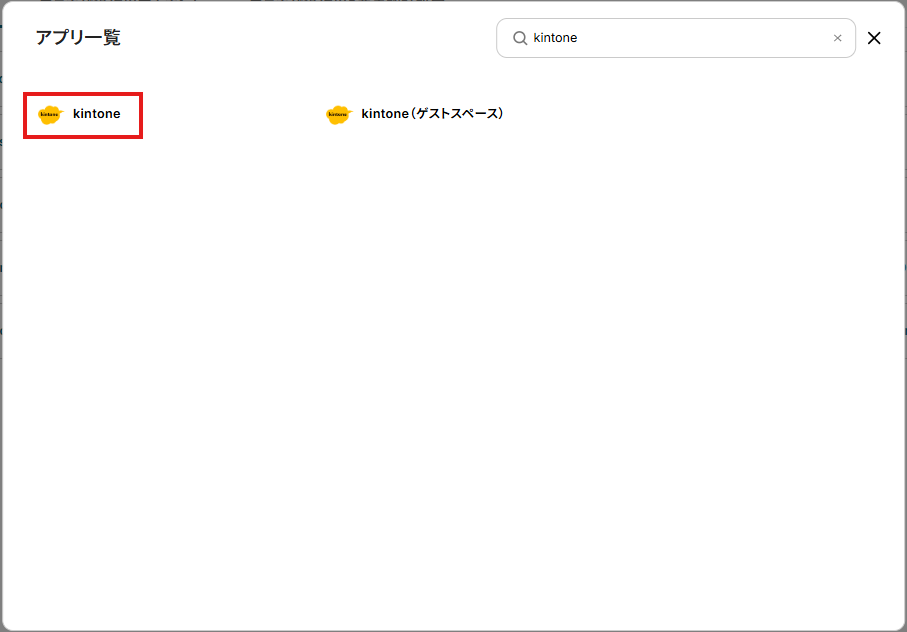Click the アプリ一覧 heading
This screenshot has width=907, height=632.
[78, 38]
